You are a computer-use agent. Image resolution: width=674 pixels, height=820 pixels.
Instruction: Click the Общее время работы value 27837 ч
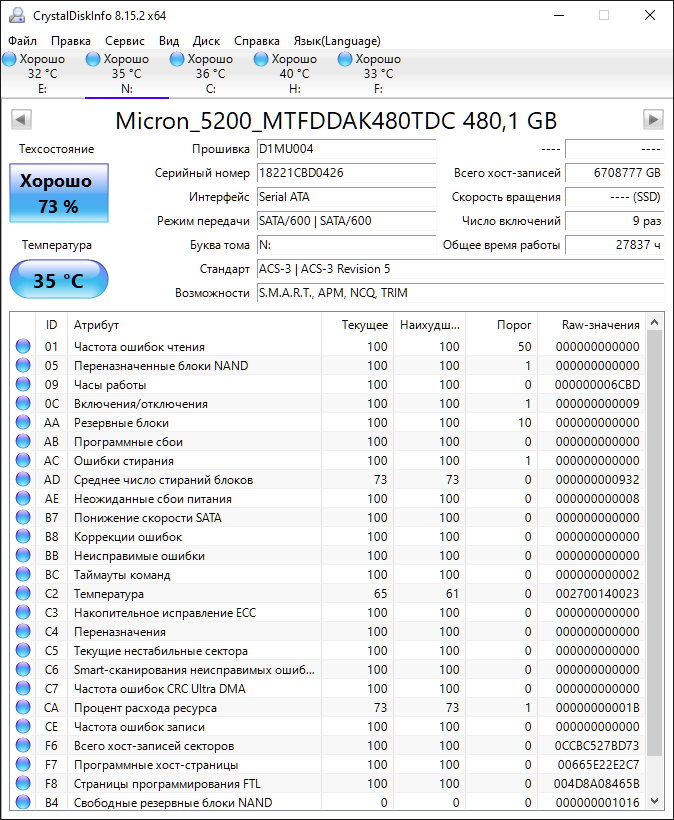(x=614, y=245)
